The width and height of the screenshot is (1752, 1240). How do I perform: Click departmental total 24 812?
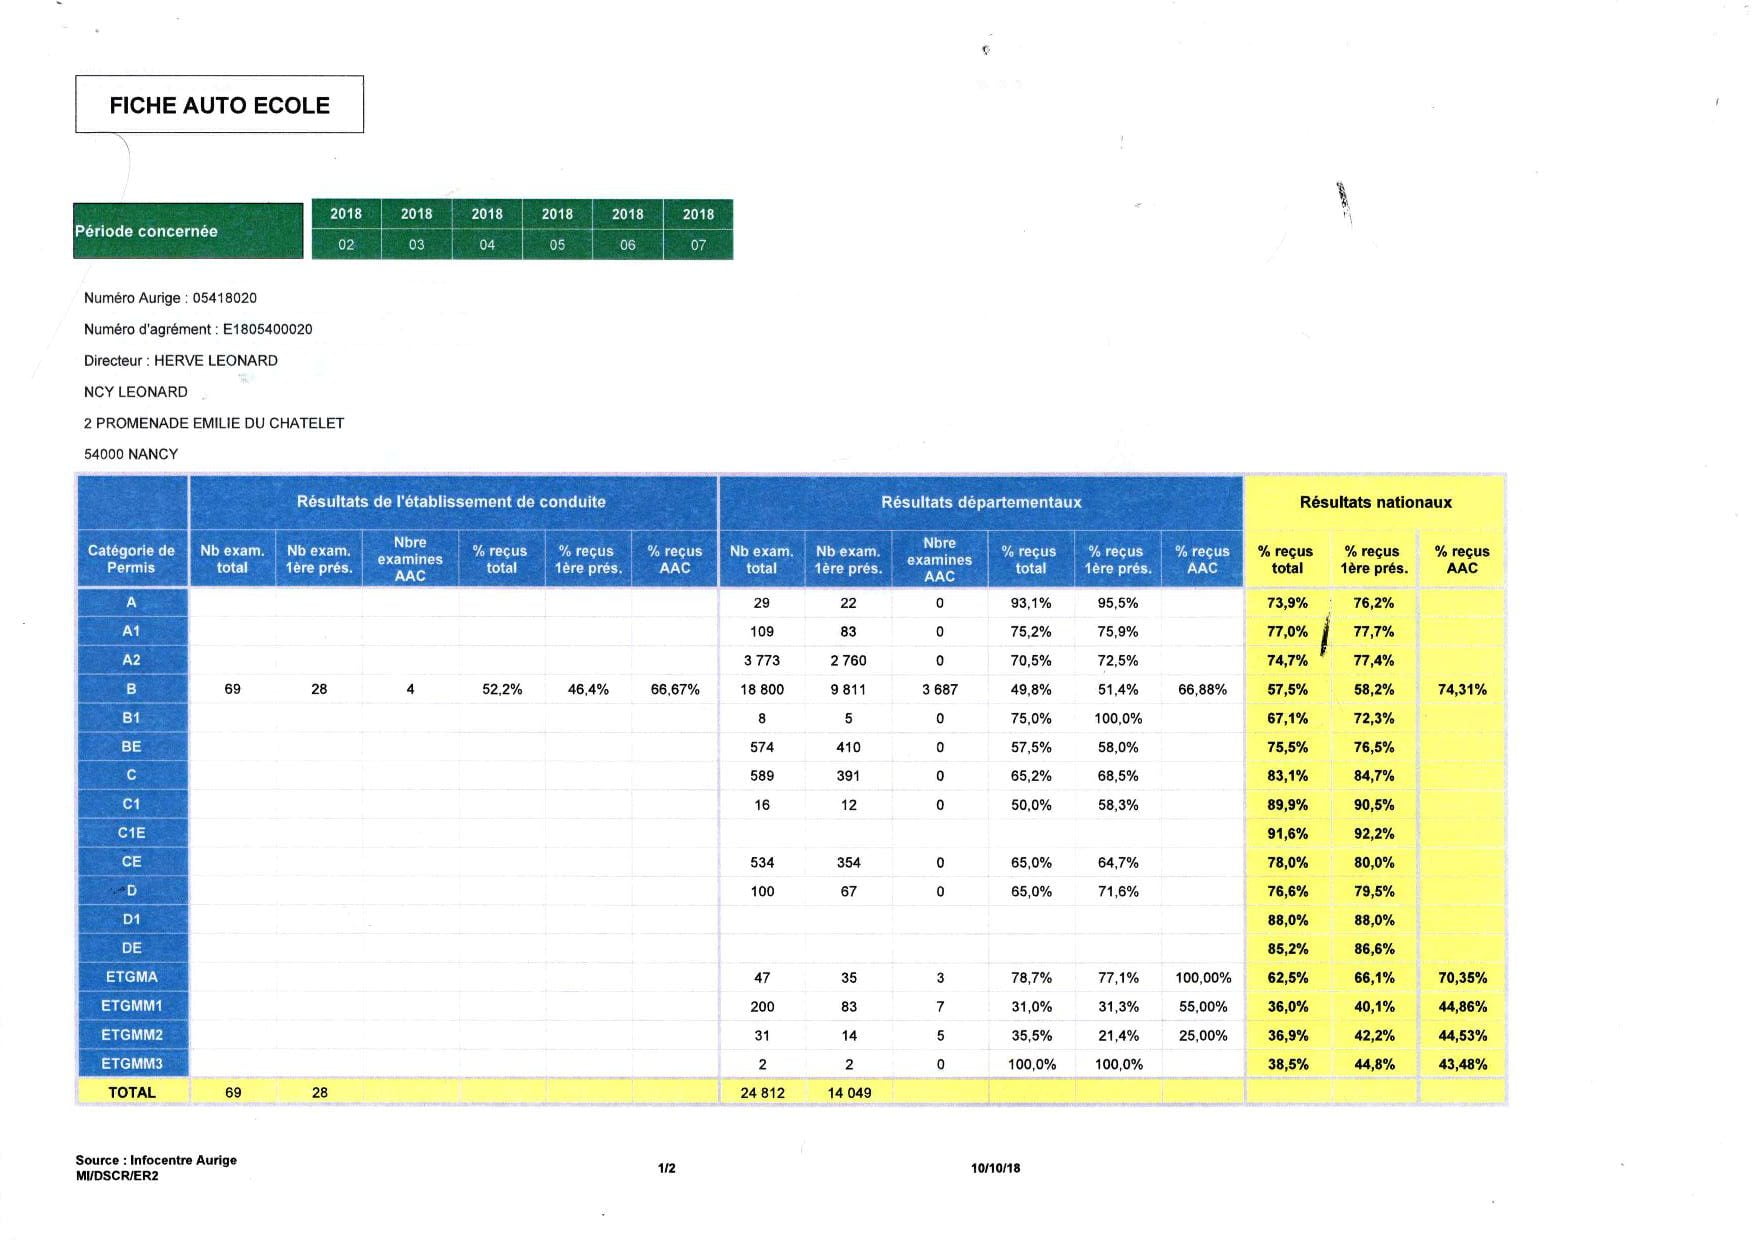[762, 1093]
